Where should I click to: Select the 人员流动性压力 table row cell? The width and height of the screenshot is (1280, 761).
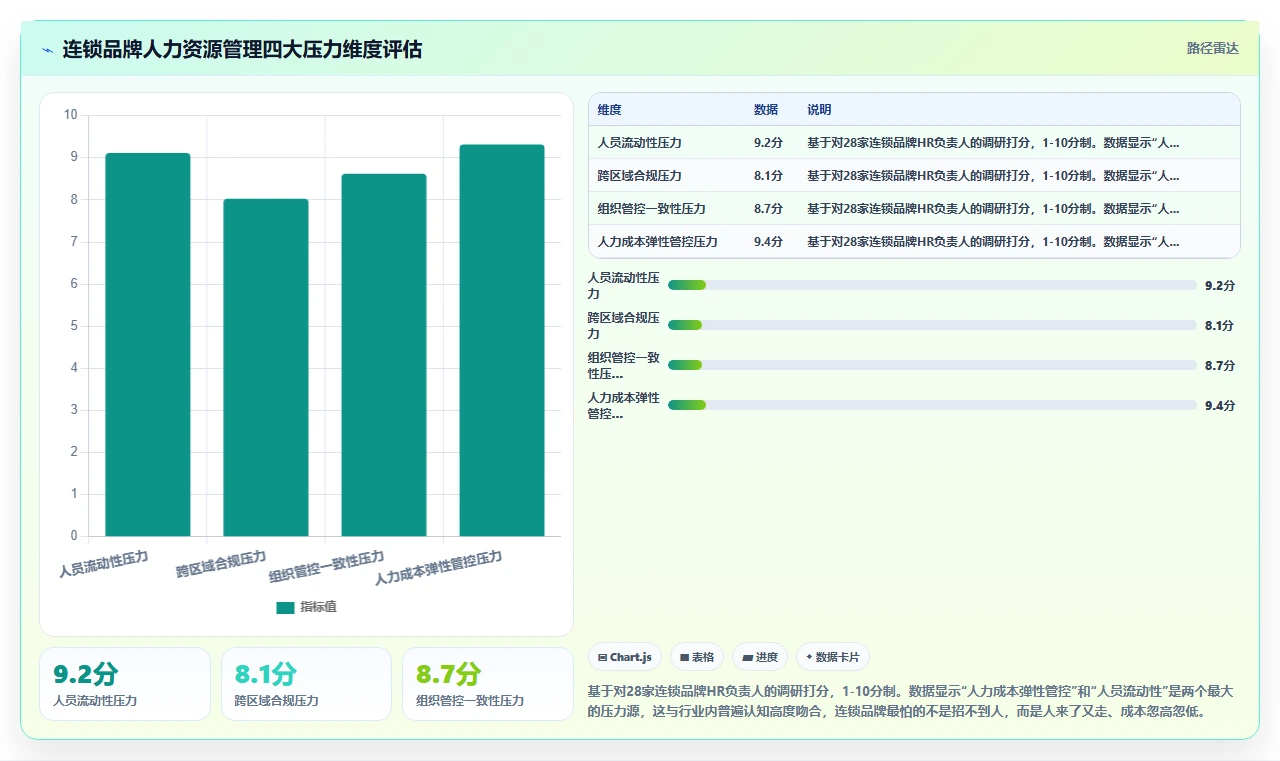639,143
